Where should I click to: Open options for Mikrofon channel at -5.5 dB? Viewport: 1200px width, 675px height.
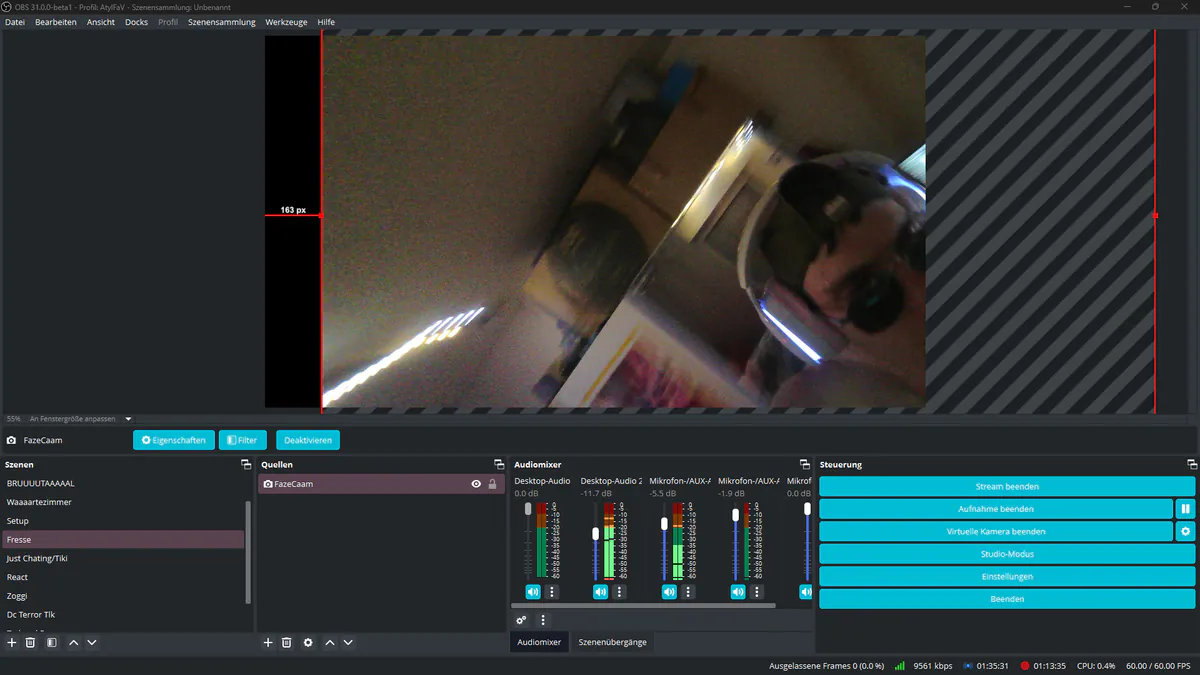click(x=688, y=592)
